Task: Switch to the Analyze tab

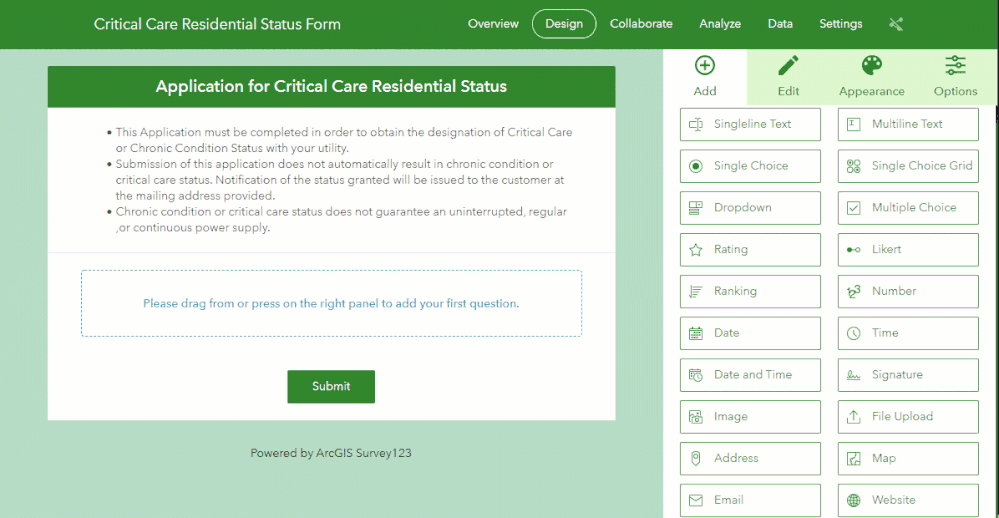Action: click(720, 24)
